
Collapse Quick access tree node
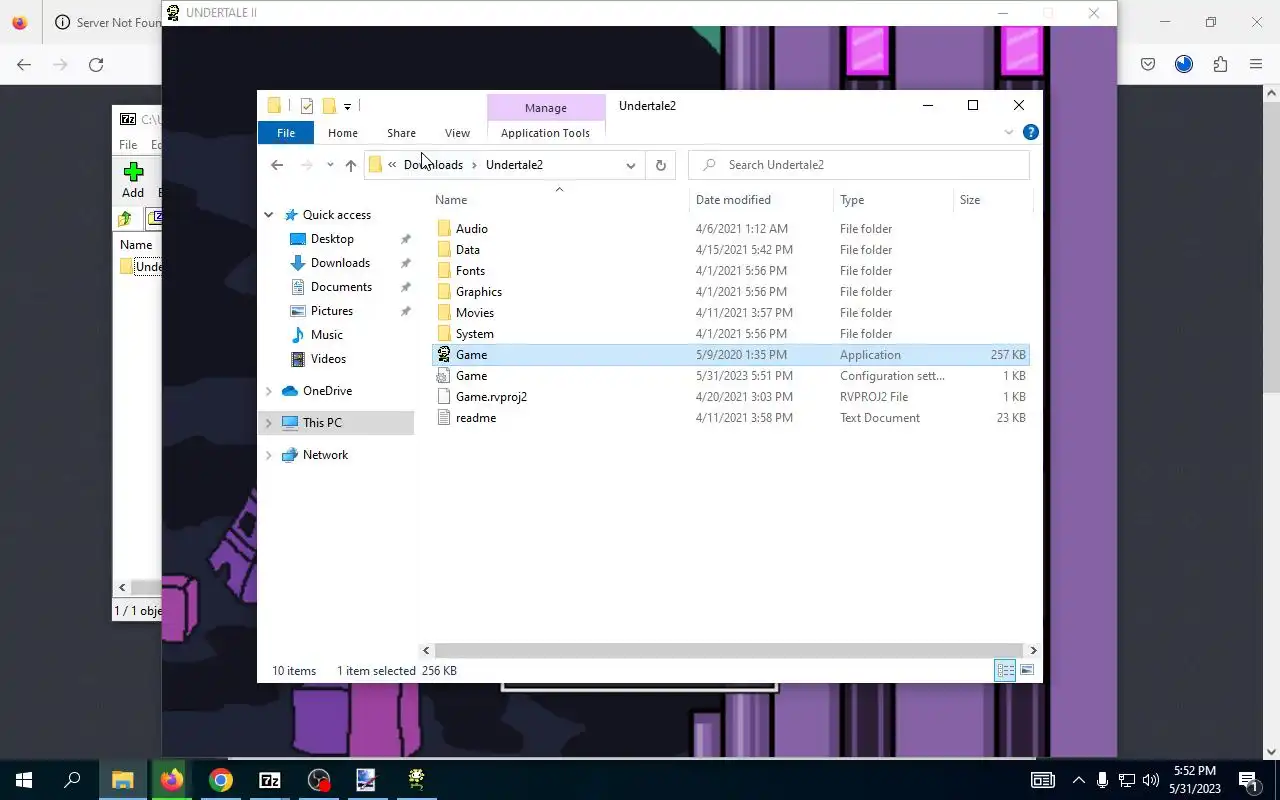coord(268,215)
